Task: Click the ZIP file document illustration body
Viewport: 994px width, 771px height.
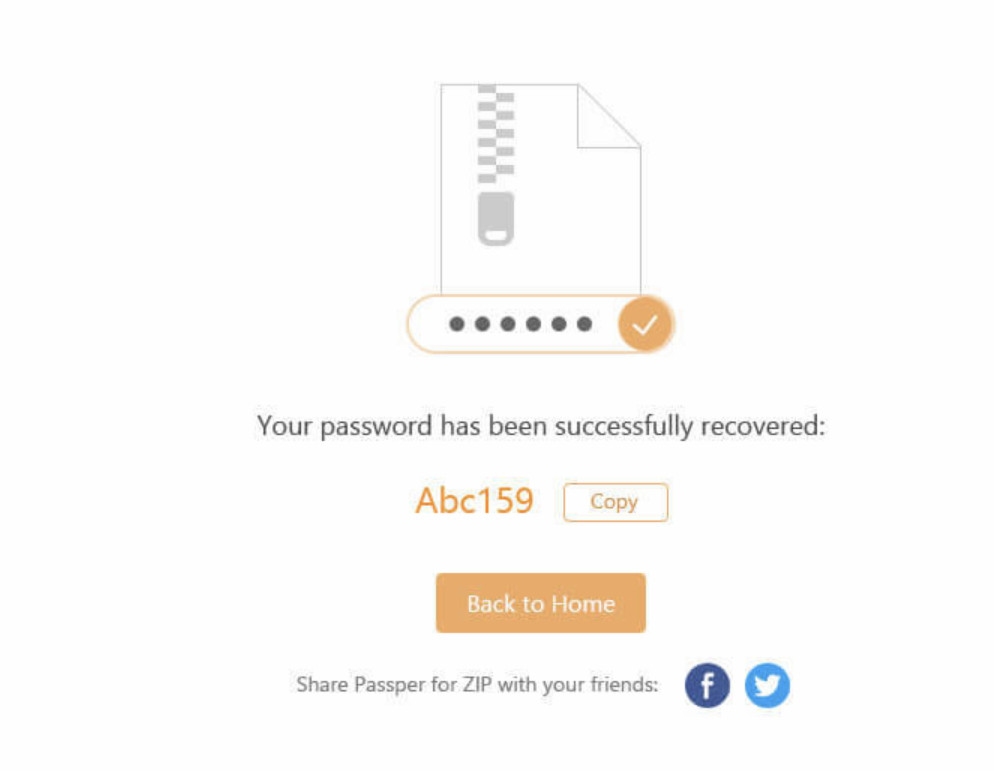Action: pos(541,189)
